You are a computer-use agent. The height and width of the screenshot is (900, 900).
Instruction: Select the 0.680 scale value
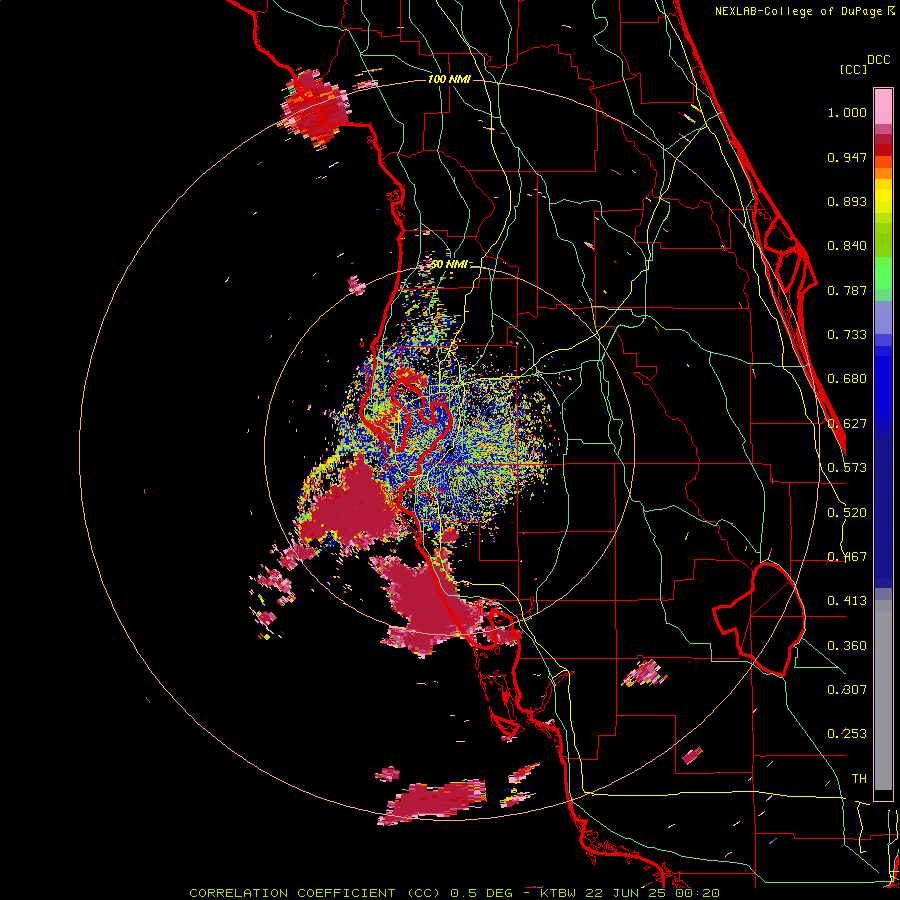[847, 379]
